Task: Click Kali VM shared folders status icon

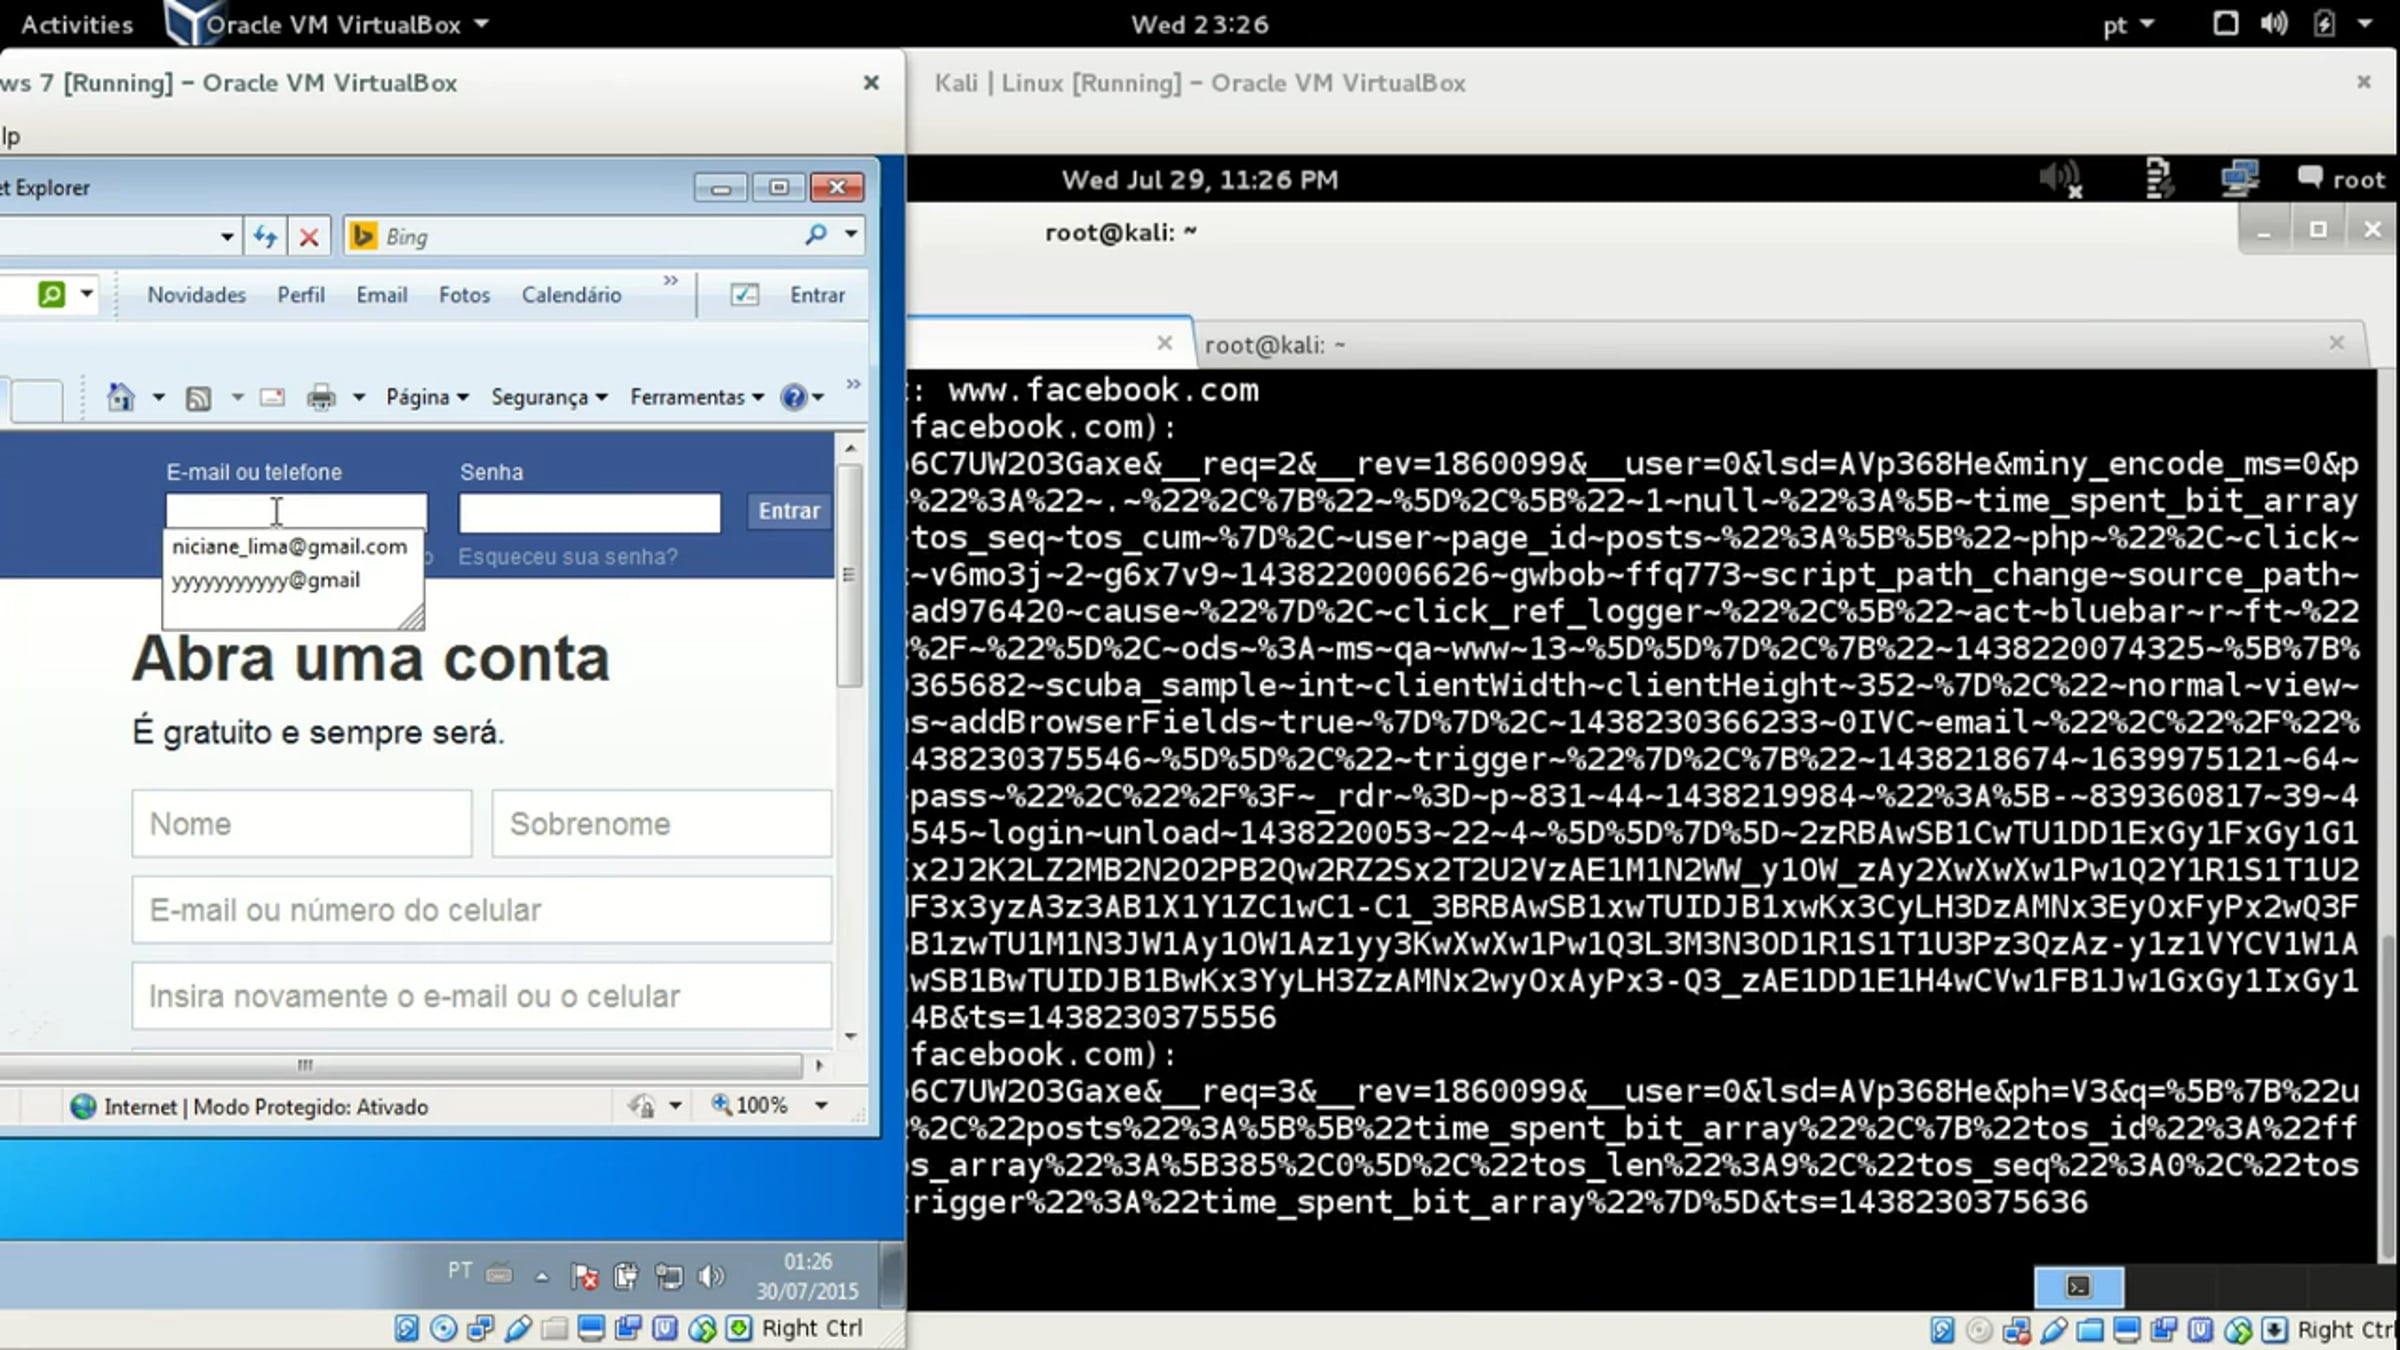Action: pos(2090,1329)
